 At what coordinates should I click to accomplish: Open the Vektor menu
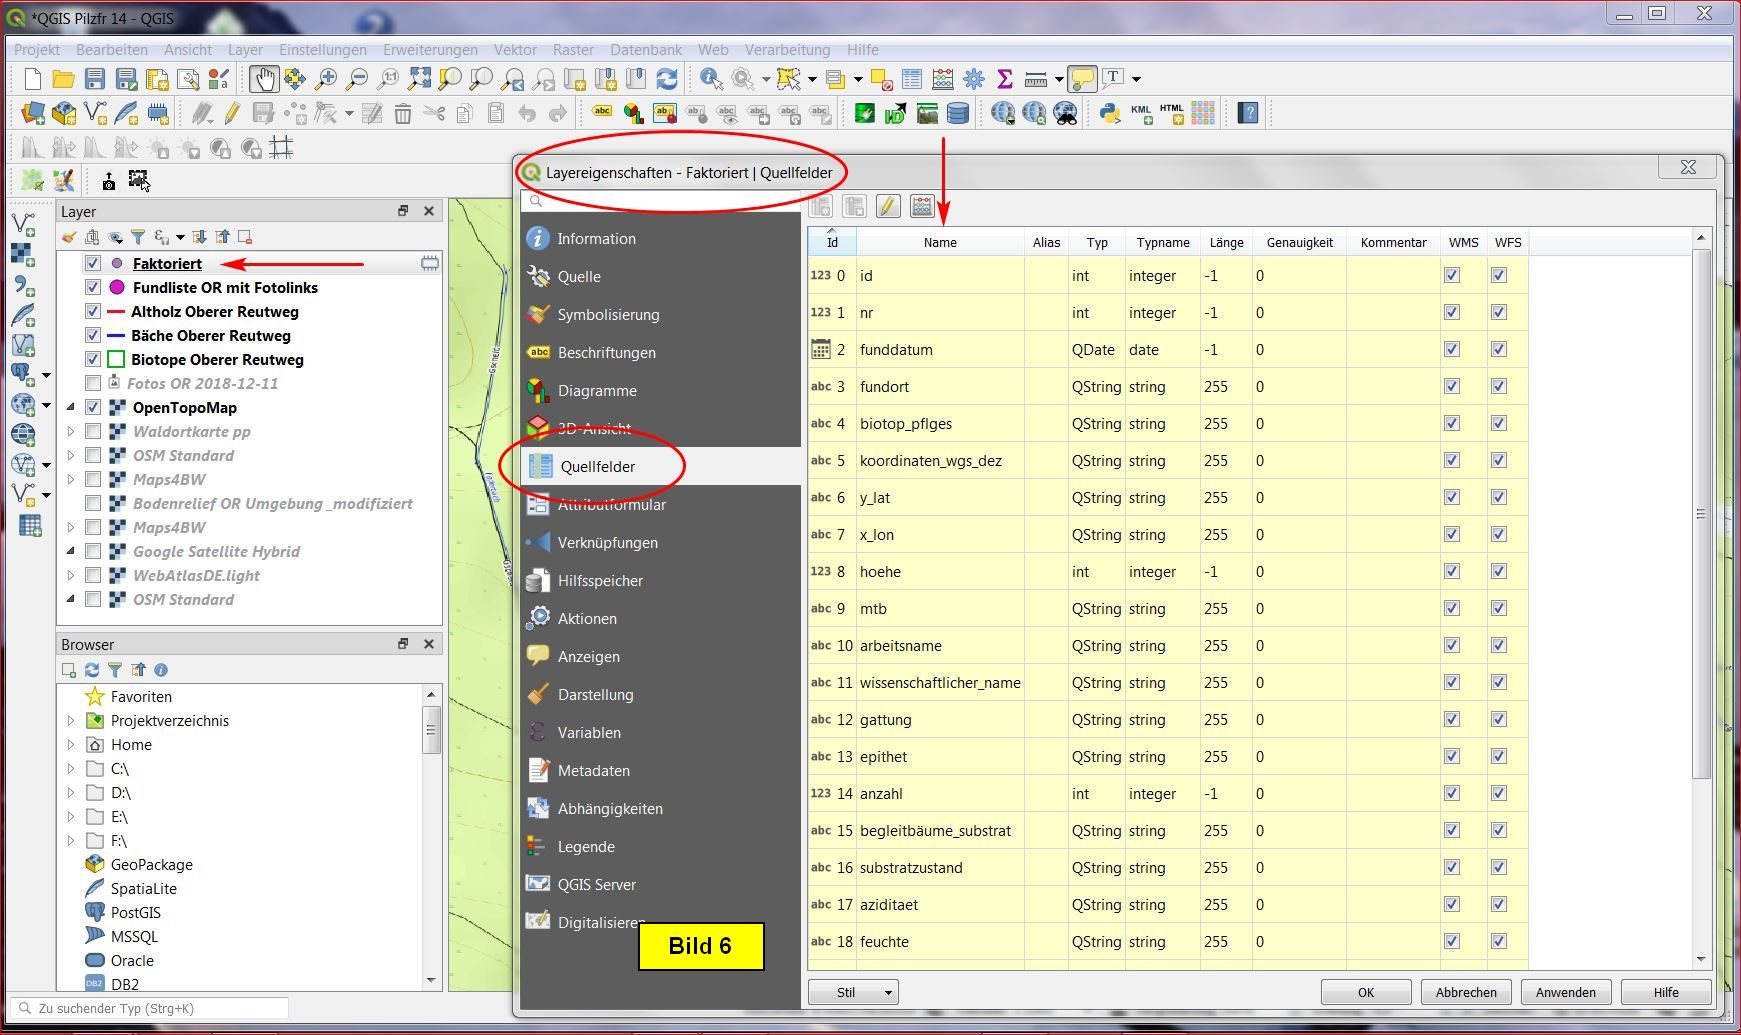point(515,50)
